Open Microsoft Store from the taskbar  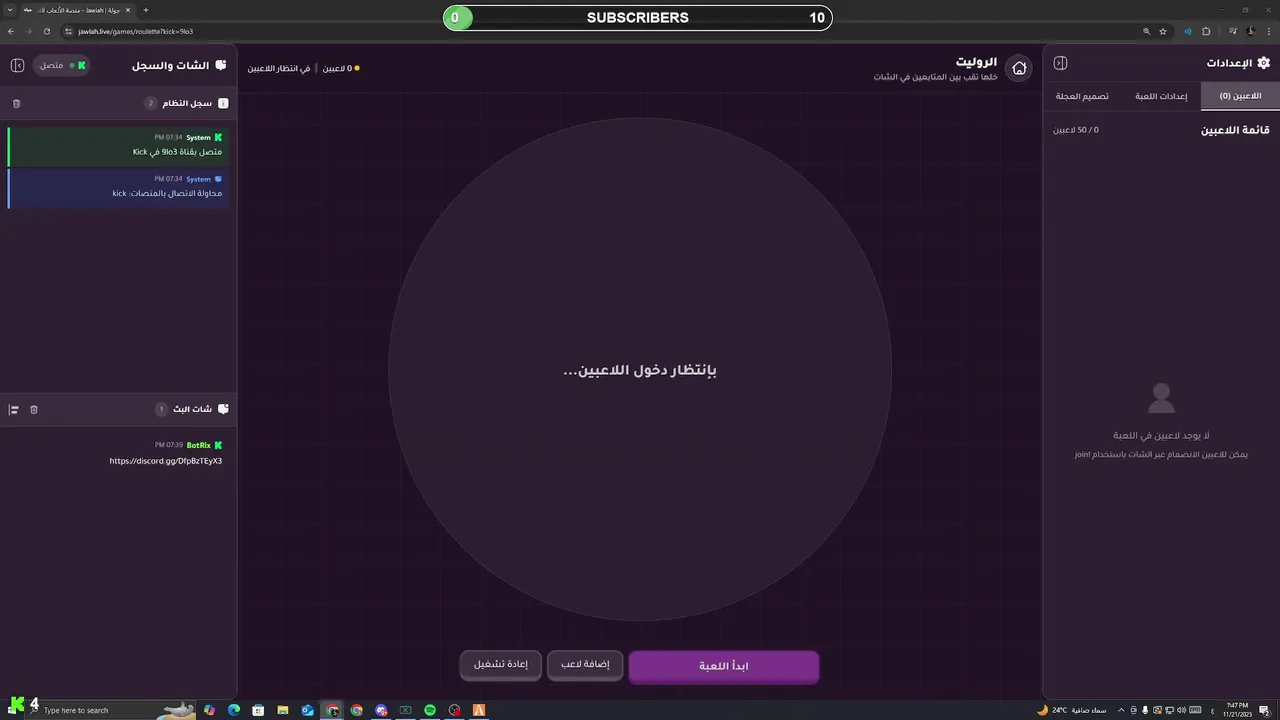(x=258, y=710)
